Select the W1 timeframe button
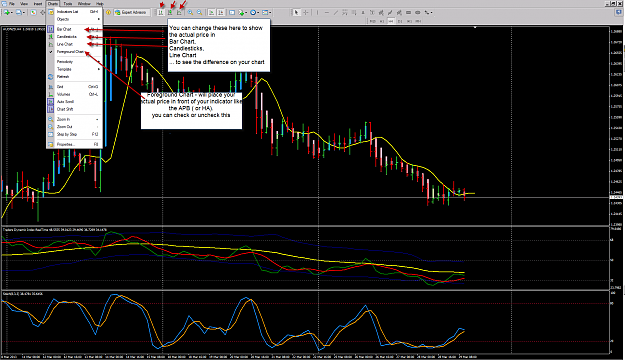This screenshot has width=625, height=360. click(409, 21)
